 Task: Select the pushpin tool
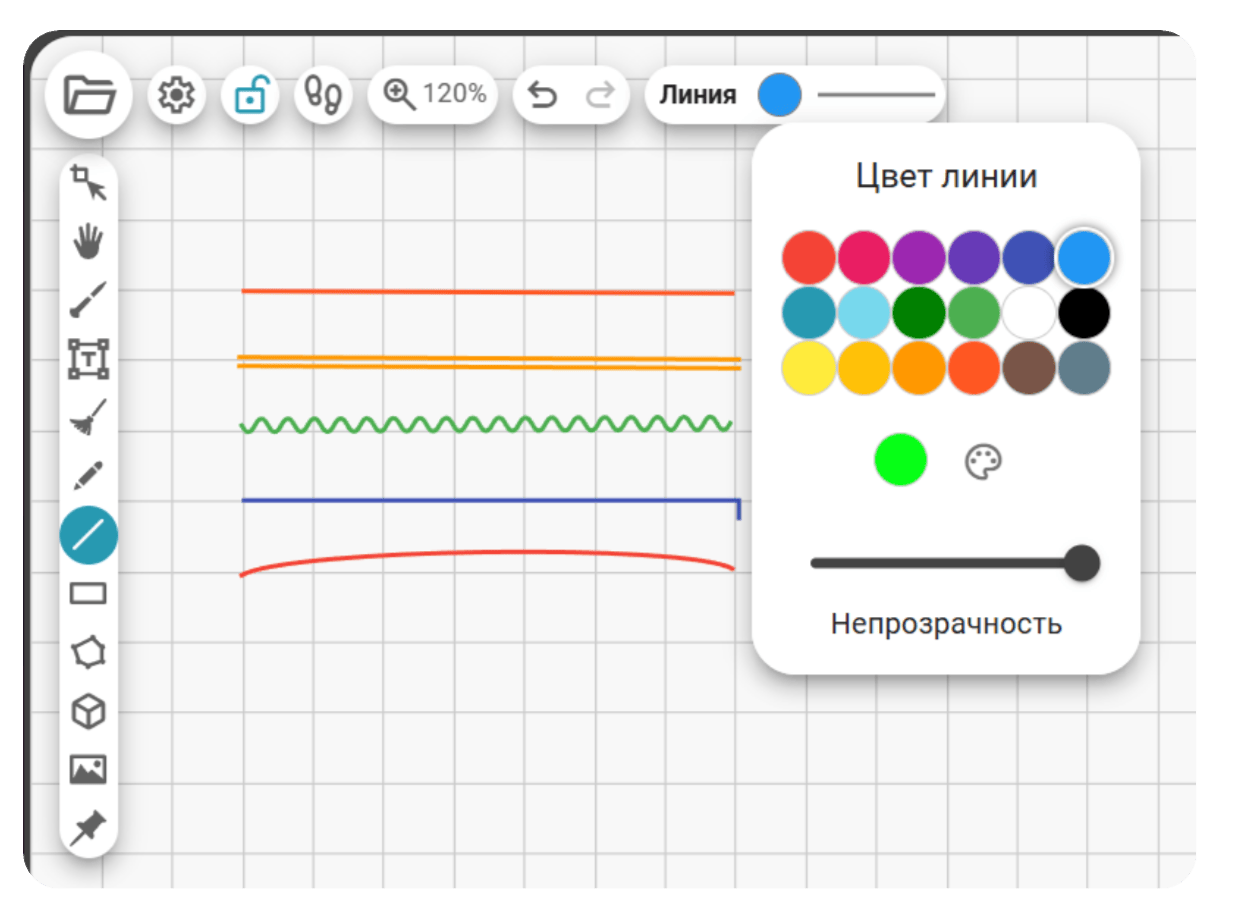(89, 829)
